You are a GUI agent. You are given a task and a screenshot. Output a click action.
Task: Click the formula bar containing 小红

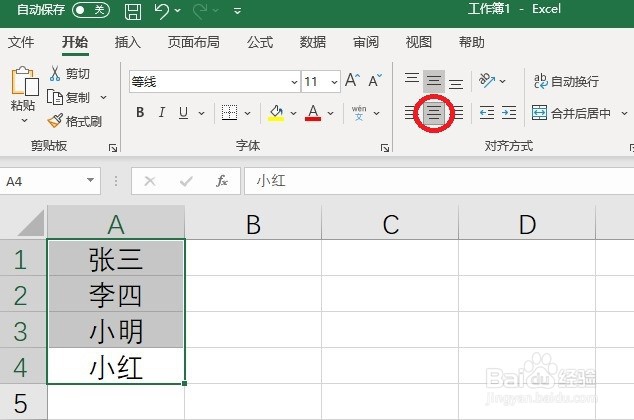click(x=439, y=181)
